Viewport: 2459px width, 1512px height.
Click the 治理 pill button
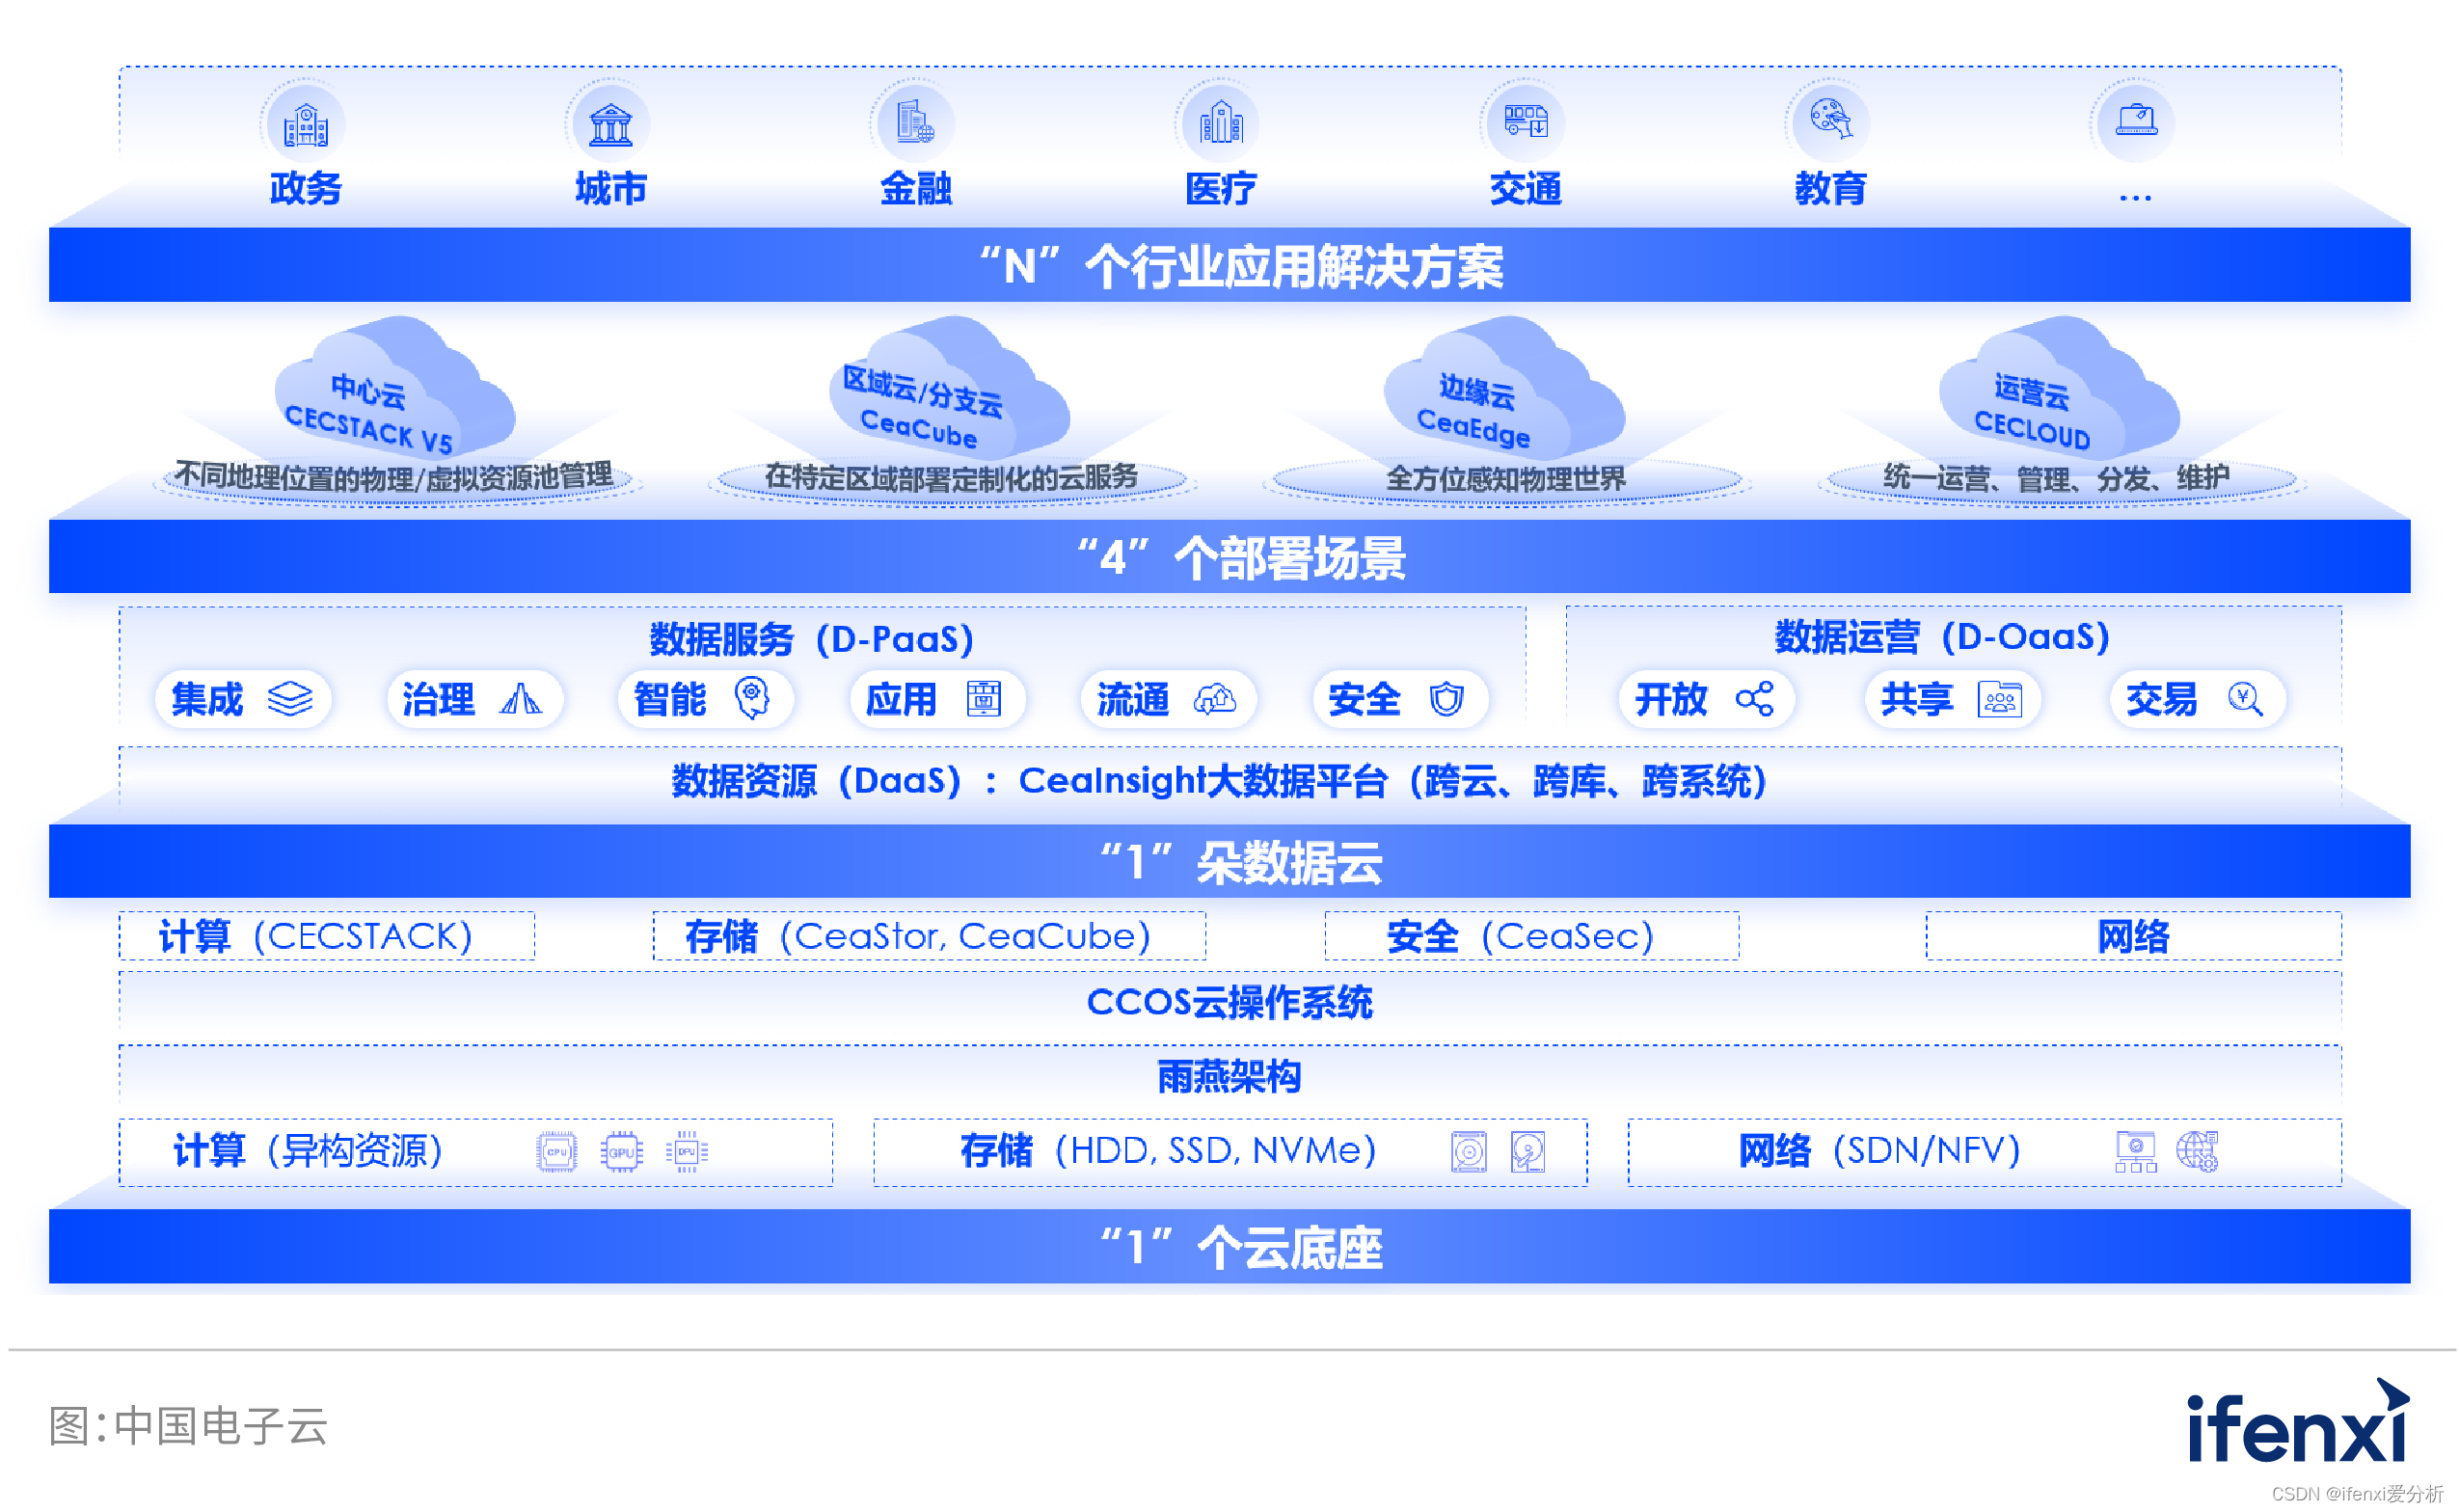[474, 698]
